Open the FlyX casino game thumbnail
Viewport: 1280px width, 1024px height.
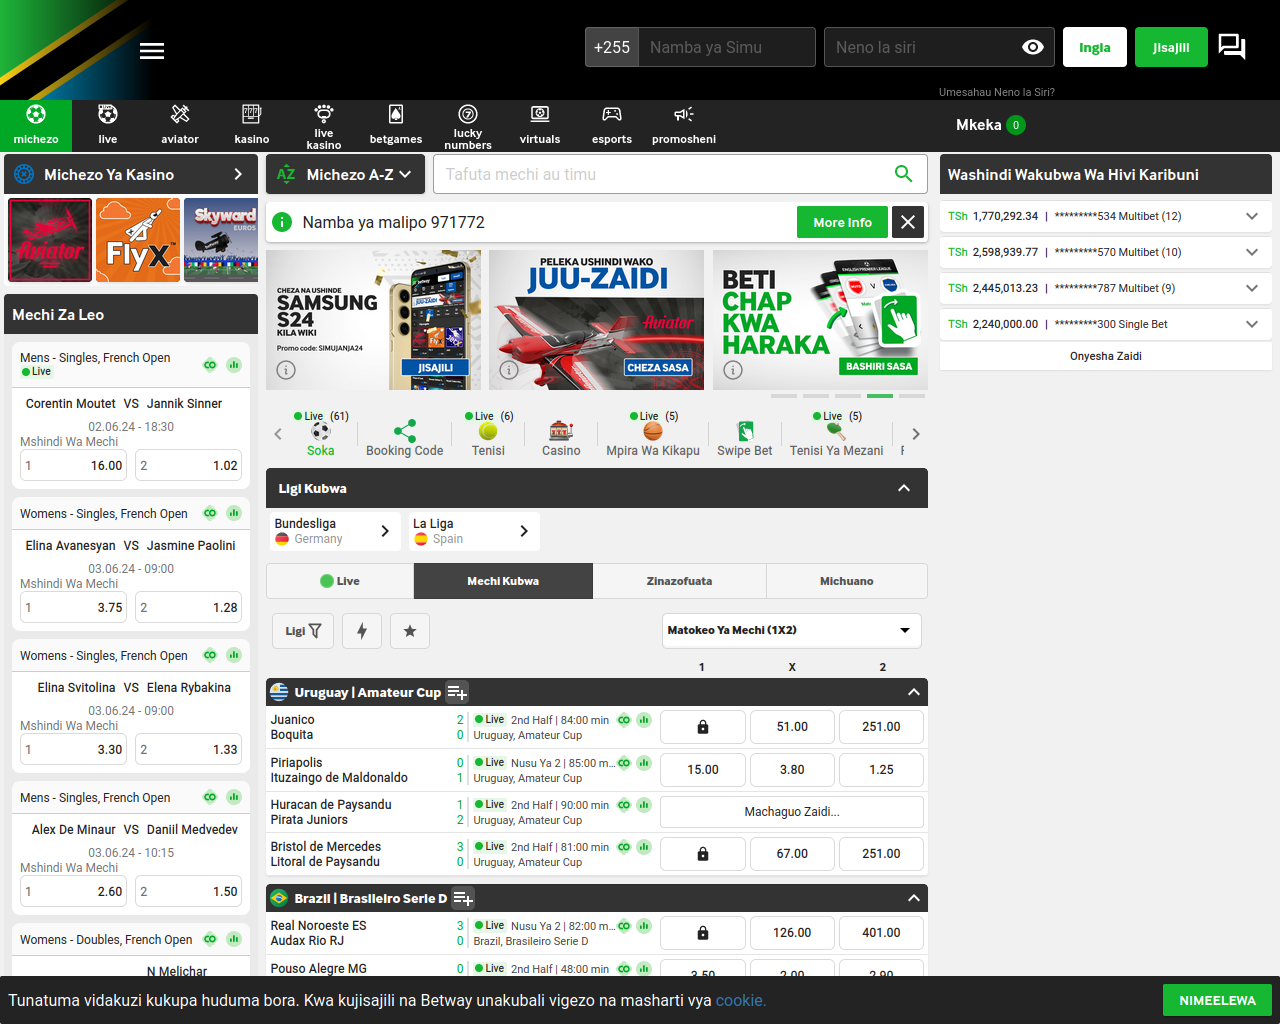(x=138, y=240)
